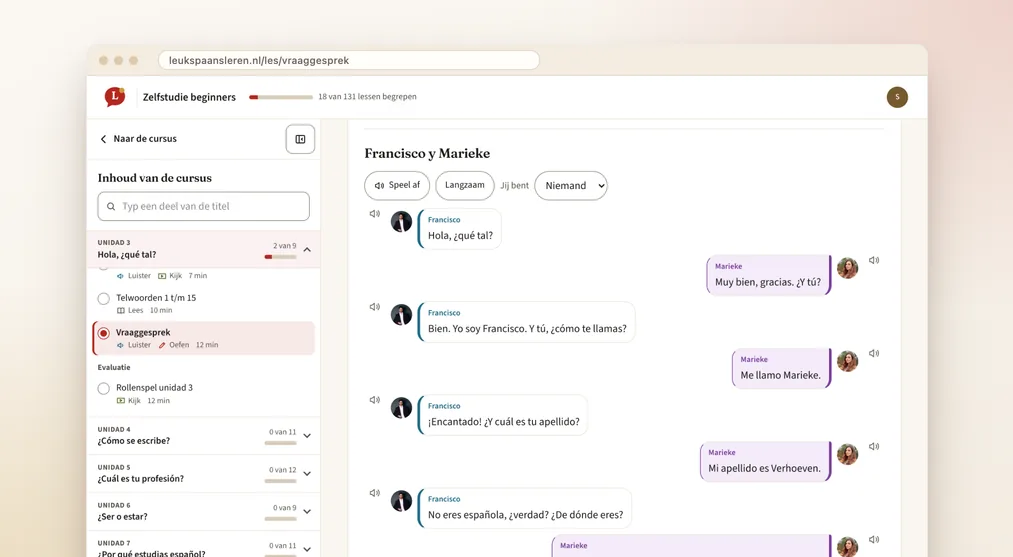The width and height of the screenshot is (1013, 557).
Task: Mark Rollenspel unidad 3 lesson circle
Action: (x=103, y=388)
